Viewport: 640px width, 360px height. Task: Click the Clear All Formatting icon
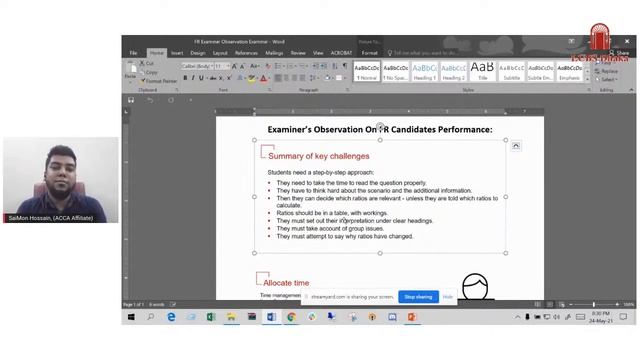coord(268,66)
